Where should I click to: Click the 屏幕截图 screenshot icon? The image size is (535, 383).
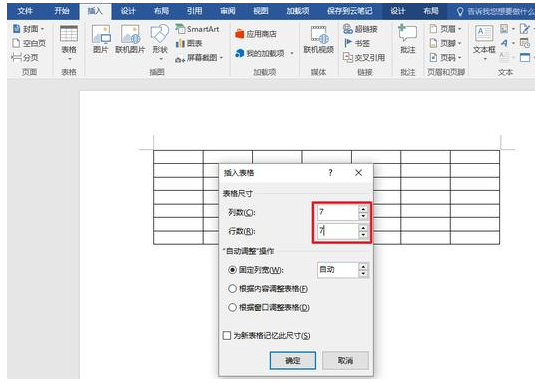click(180, 58)
